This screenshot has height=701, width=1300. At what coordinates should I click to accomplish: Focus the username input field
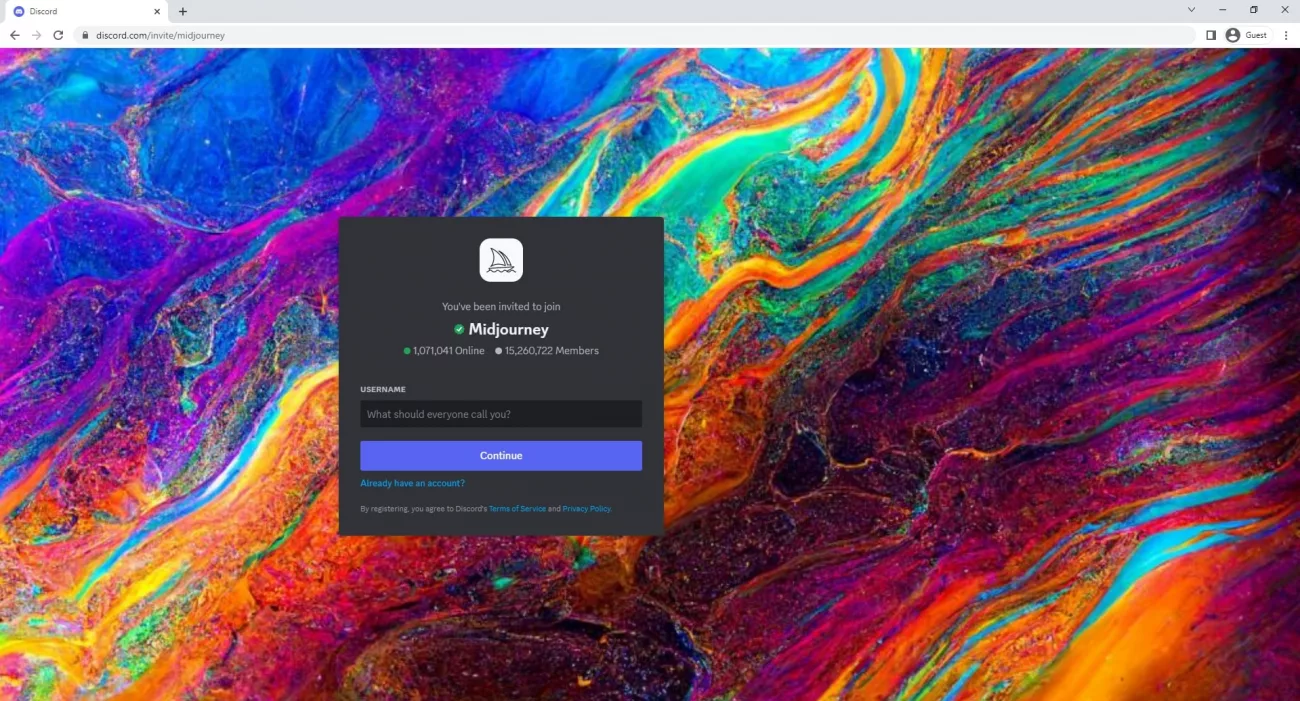click(x=501, y=414)
